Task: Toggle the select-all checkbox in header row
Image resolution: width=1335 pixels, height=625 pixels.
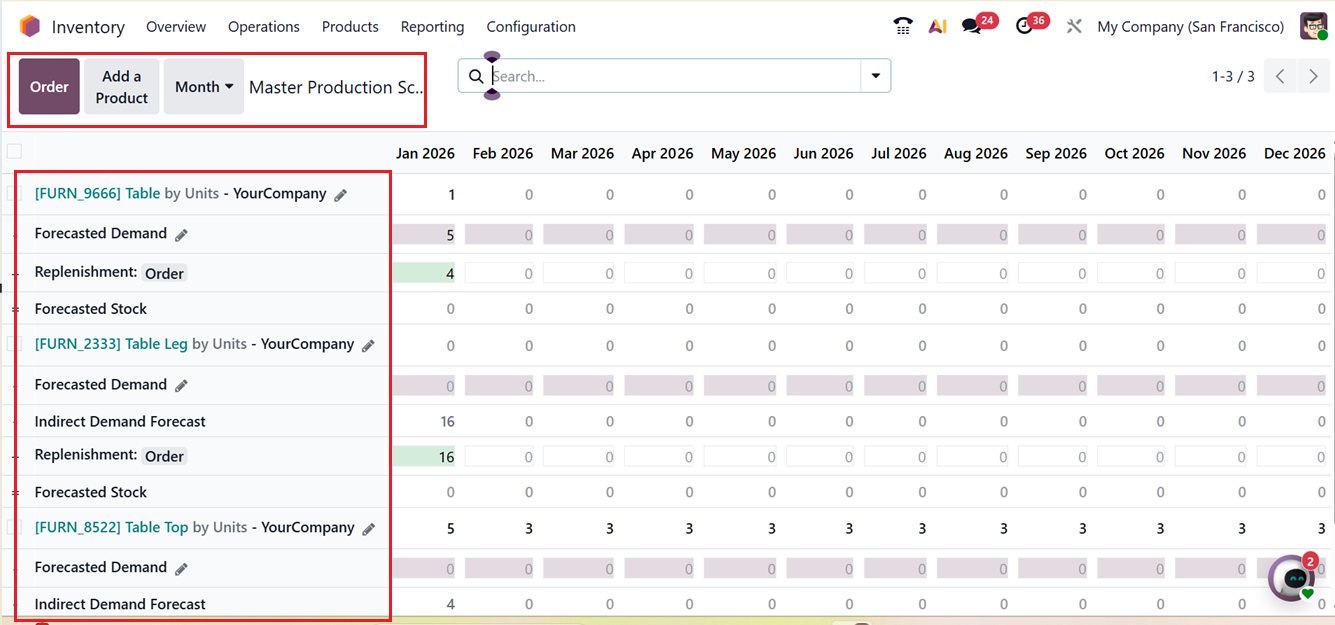Action: coord(14,151)
